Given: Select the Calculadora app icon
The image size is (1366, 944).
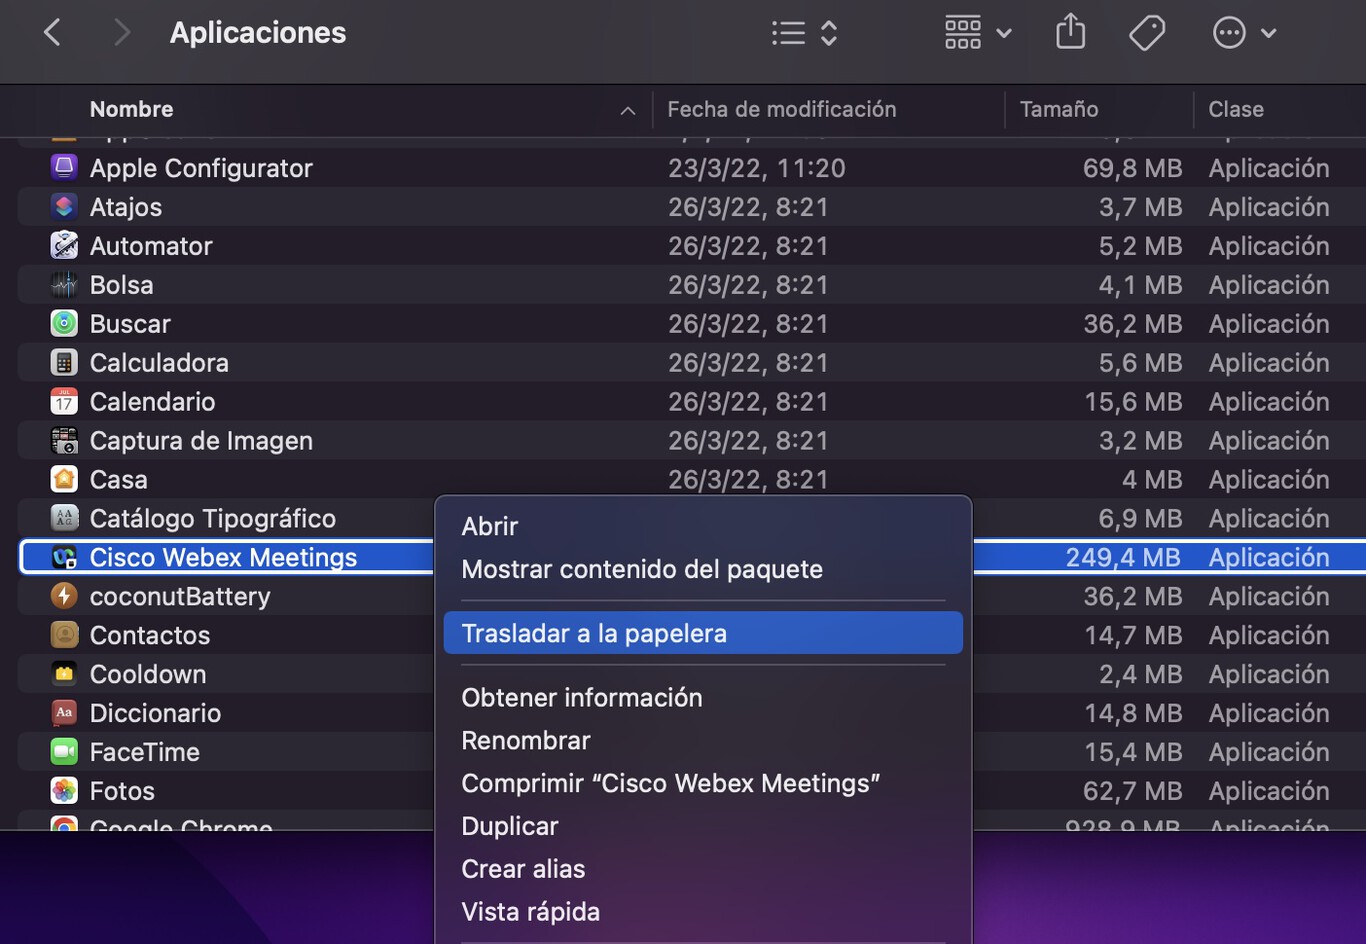Looking at the screenshot, I should (x=63, y=362).
